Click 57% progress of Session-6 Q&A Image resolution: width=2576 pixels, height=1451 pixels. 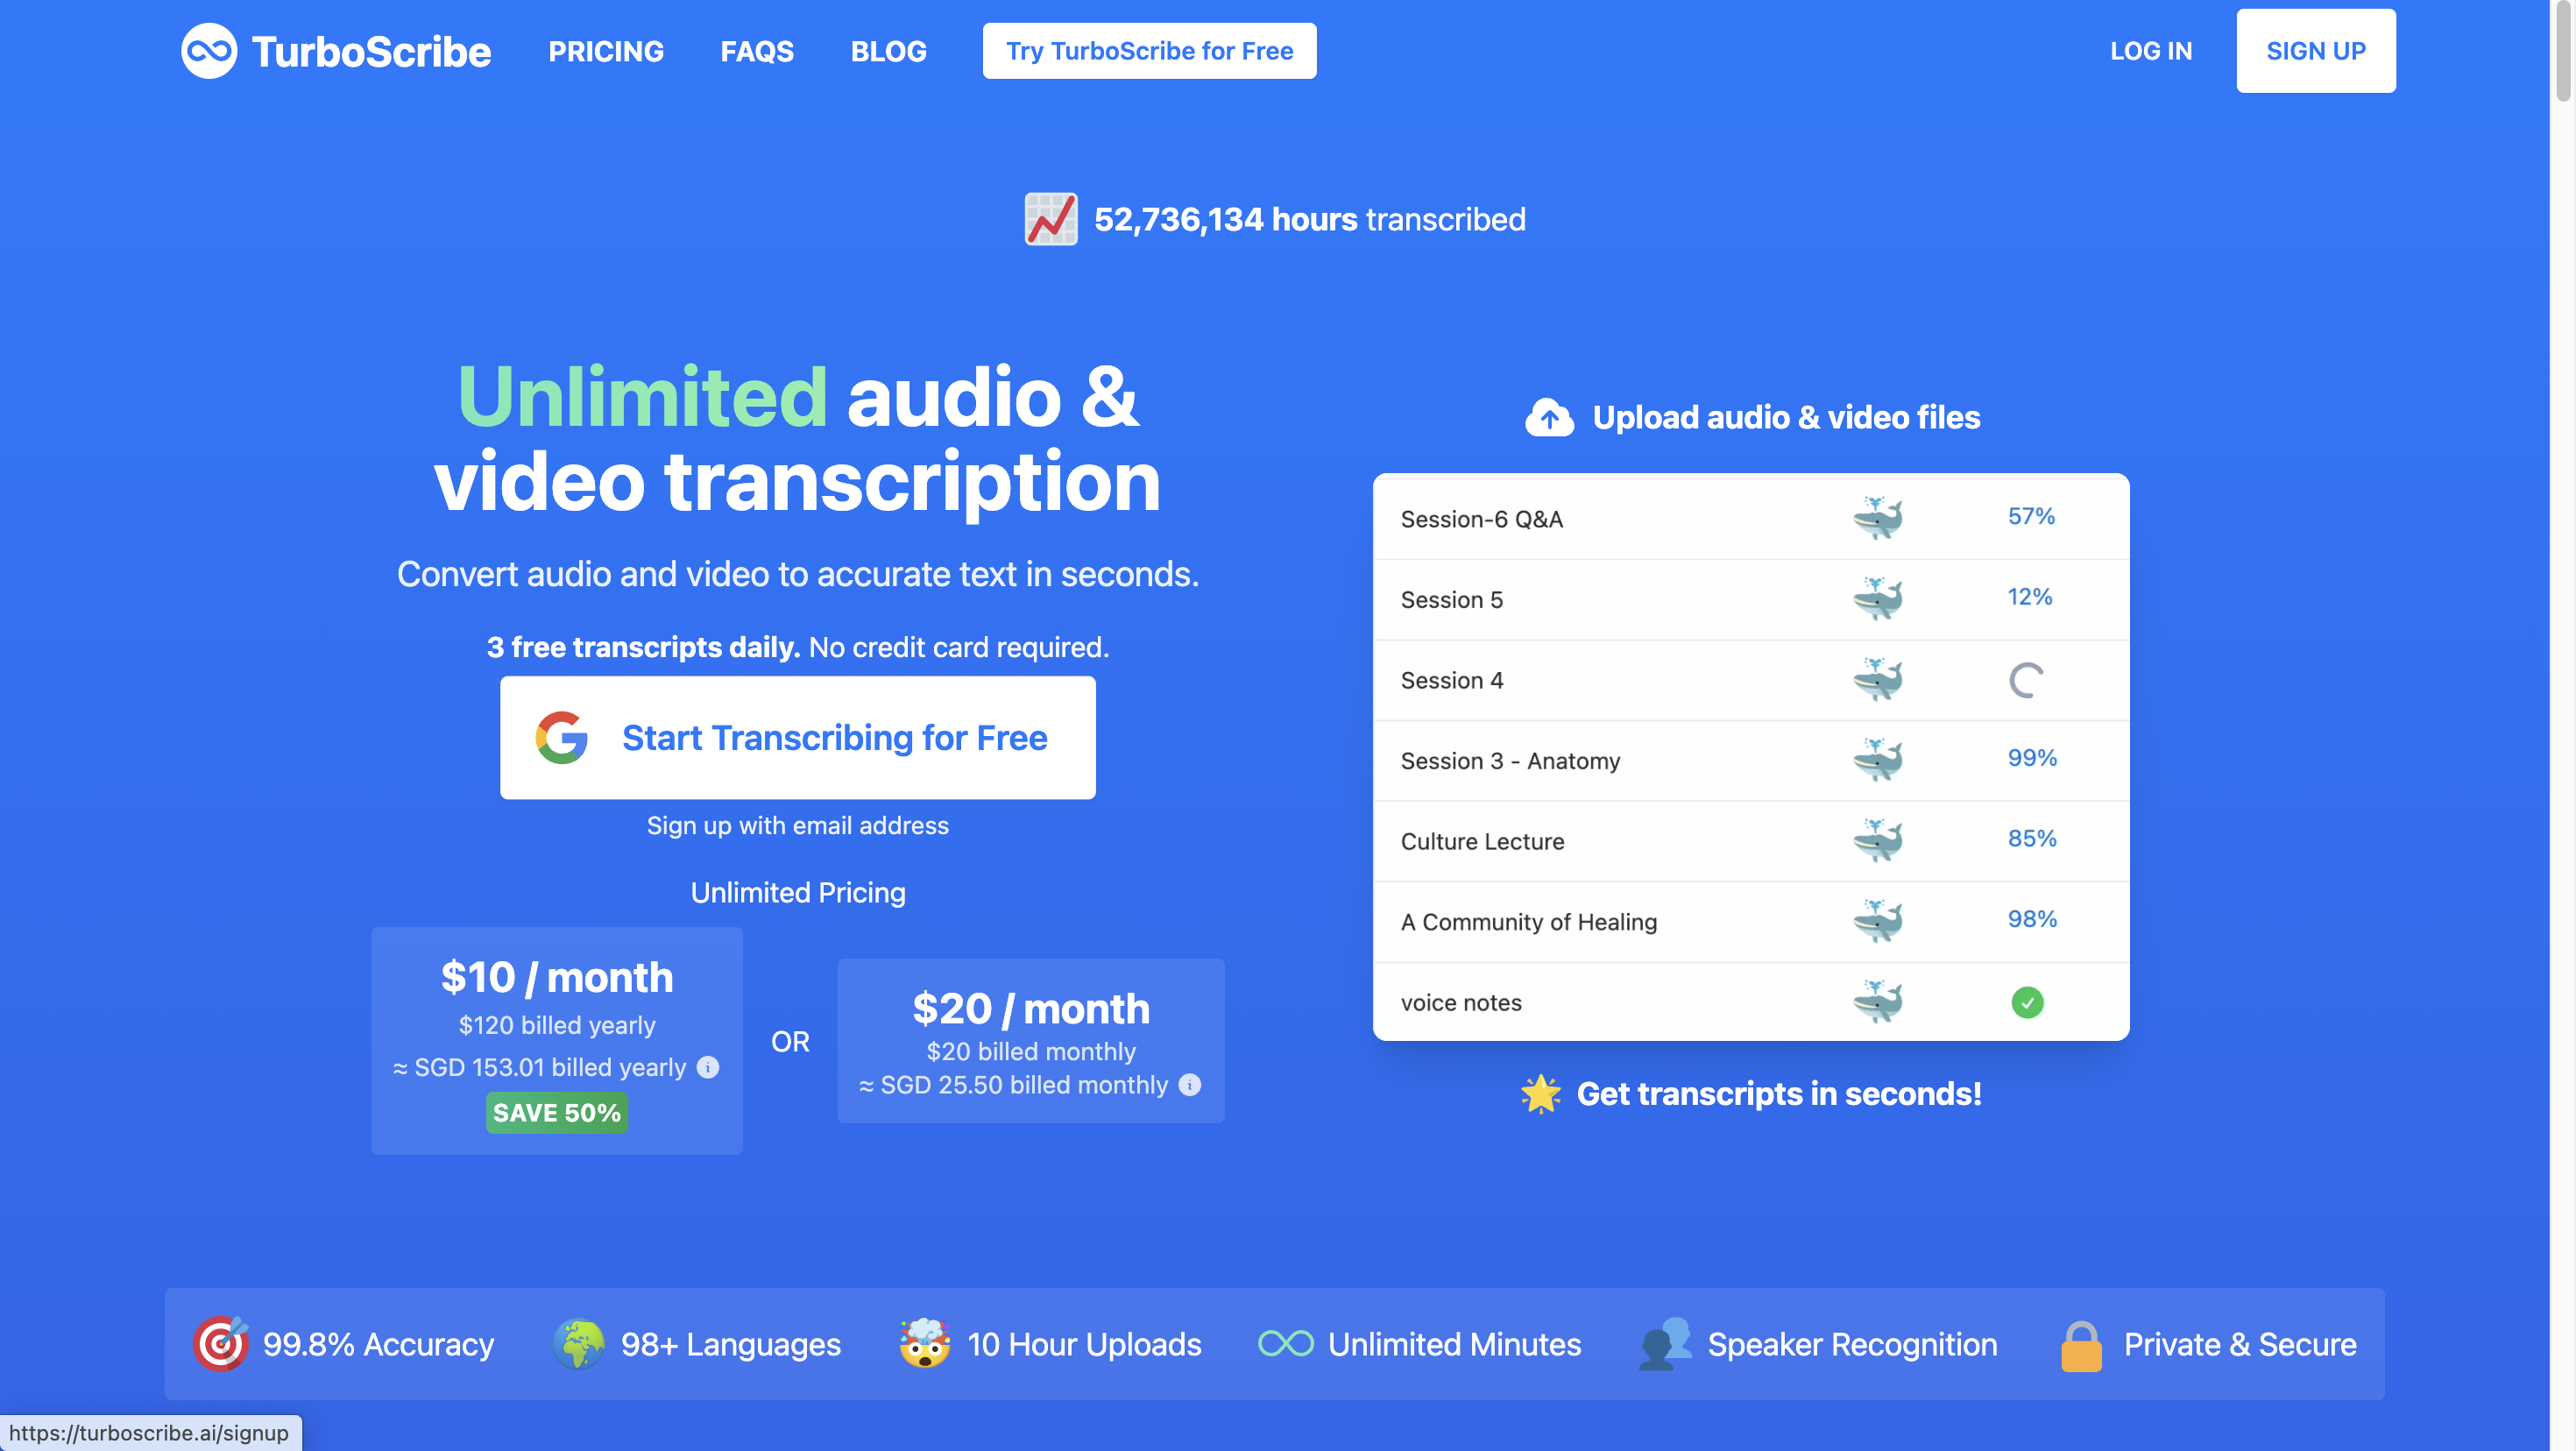(2031, 516)
